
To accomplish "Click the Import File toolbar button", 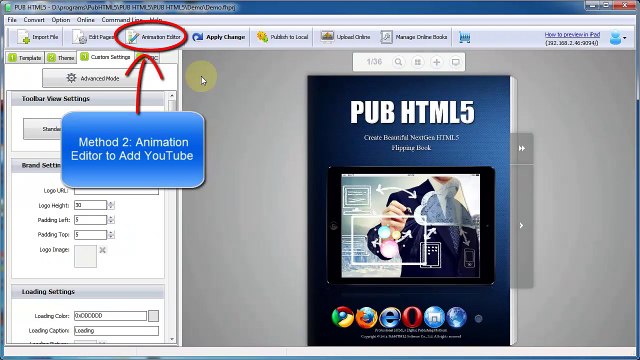I will 38,37.
